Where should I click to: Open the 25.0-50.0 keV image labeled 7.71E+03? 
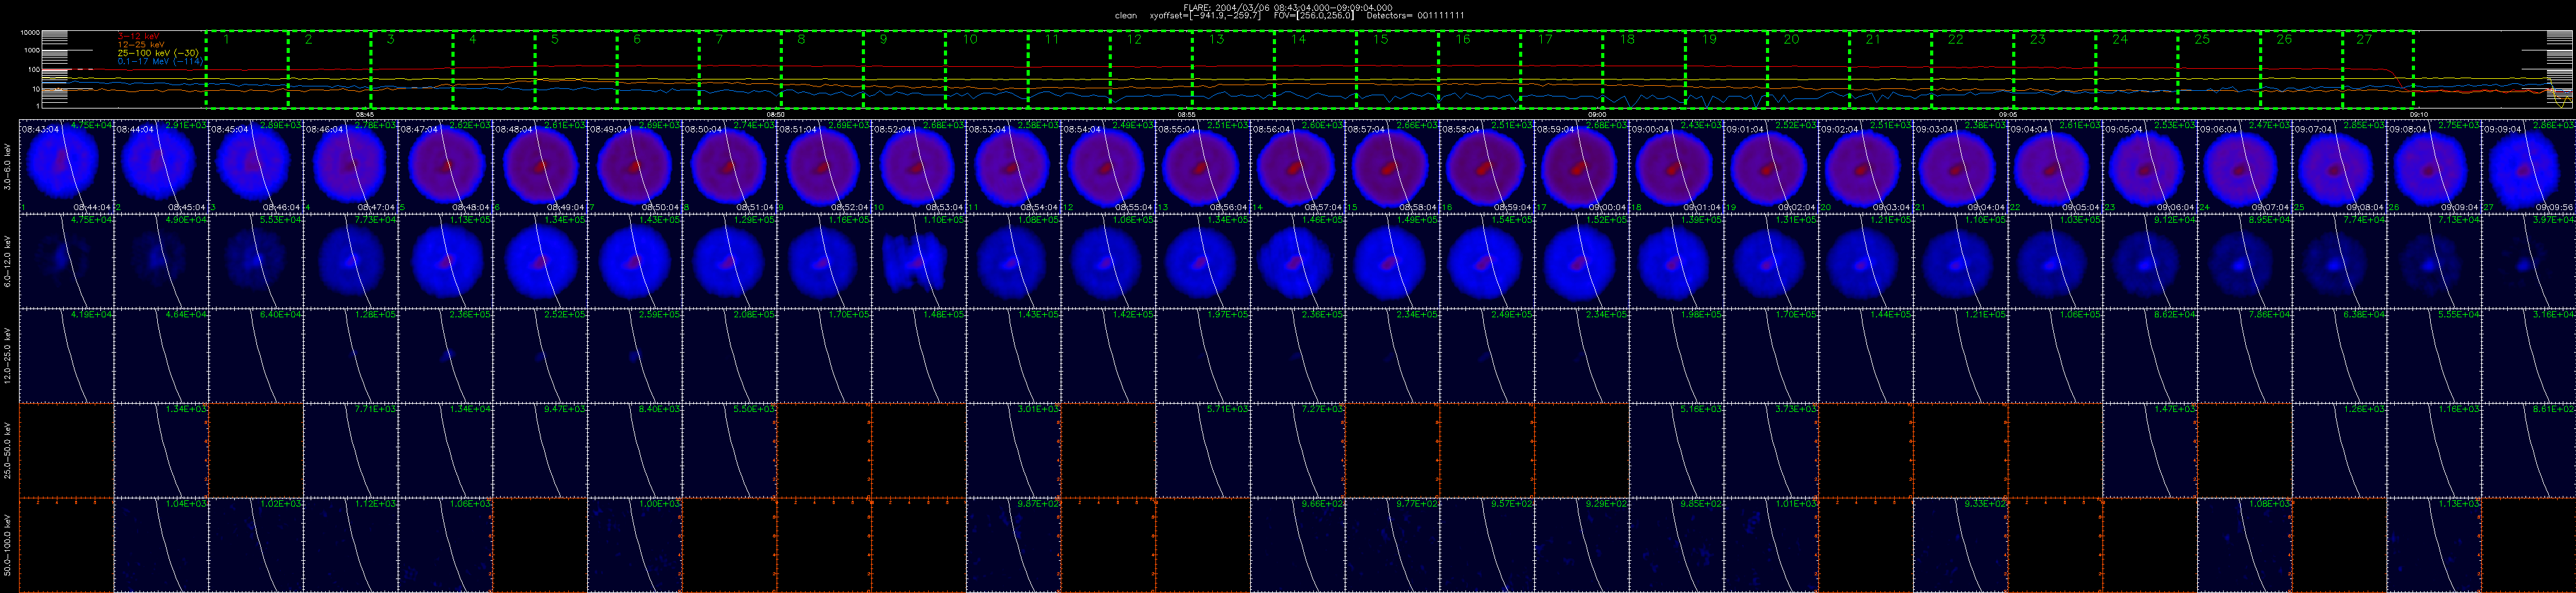[x=351, y=451]
